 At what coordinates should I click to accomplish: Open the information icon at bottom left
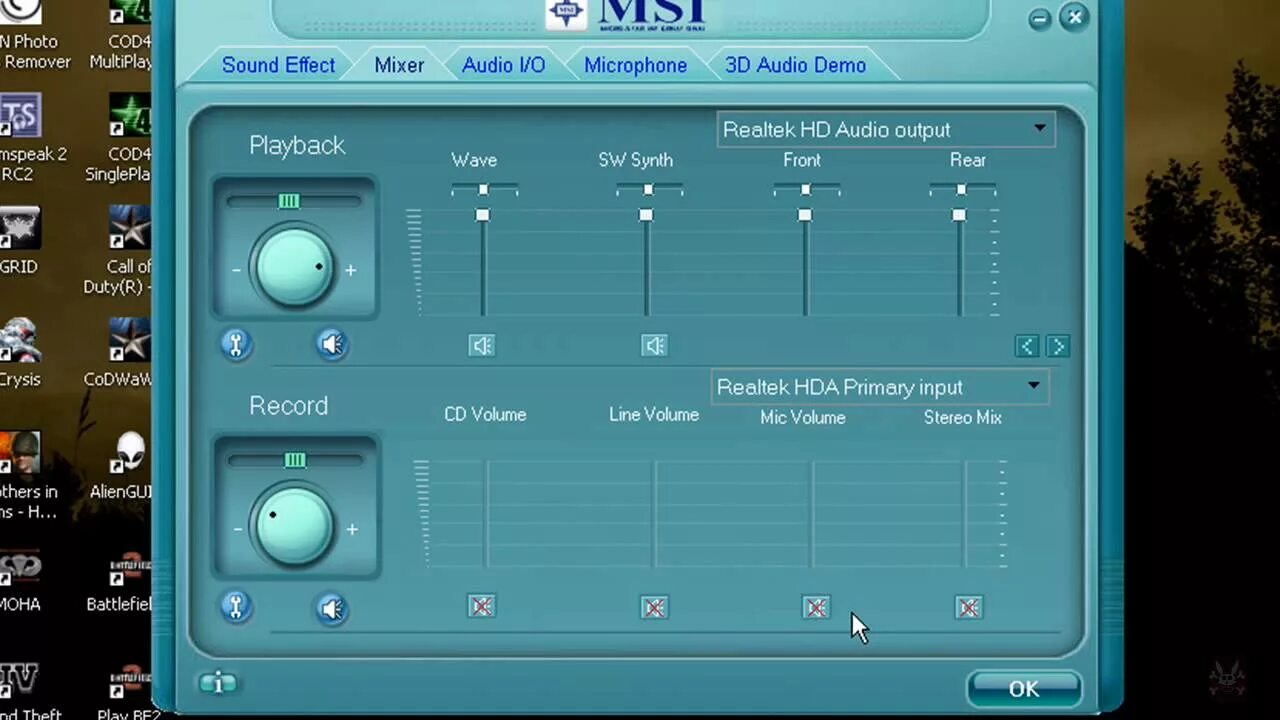[x=218, y=683]
